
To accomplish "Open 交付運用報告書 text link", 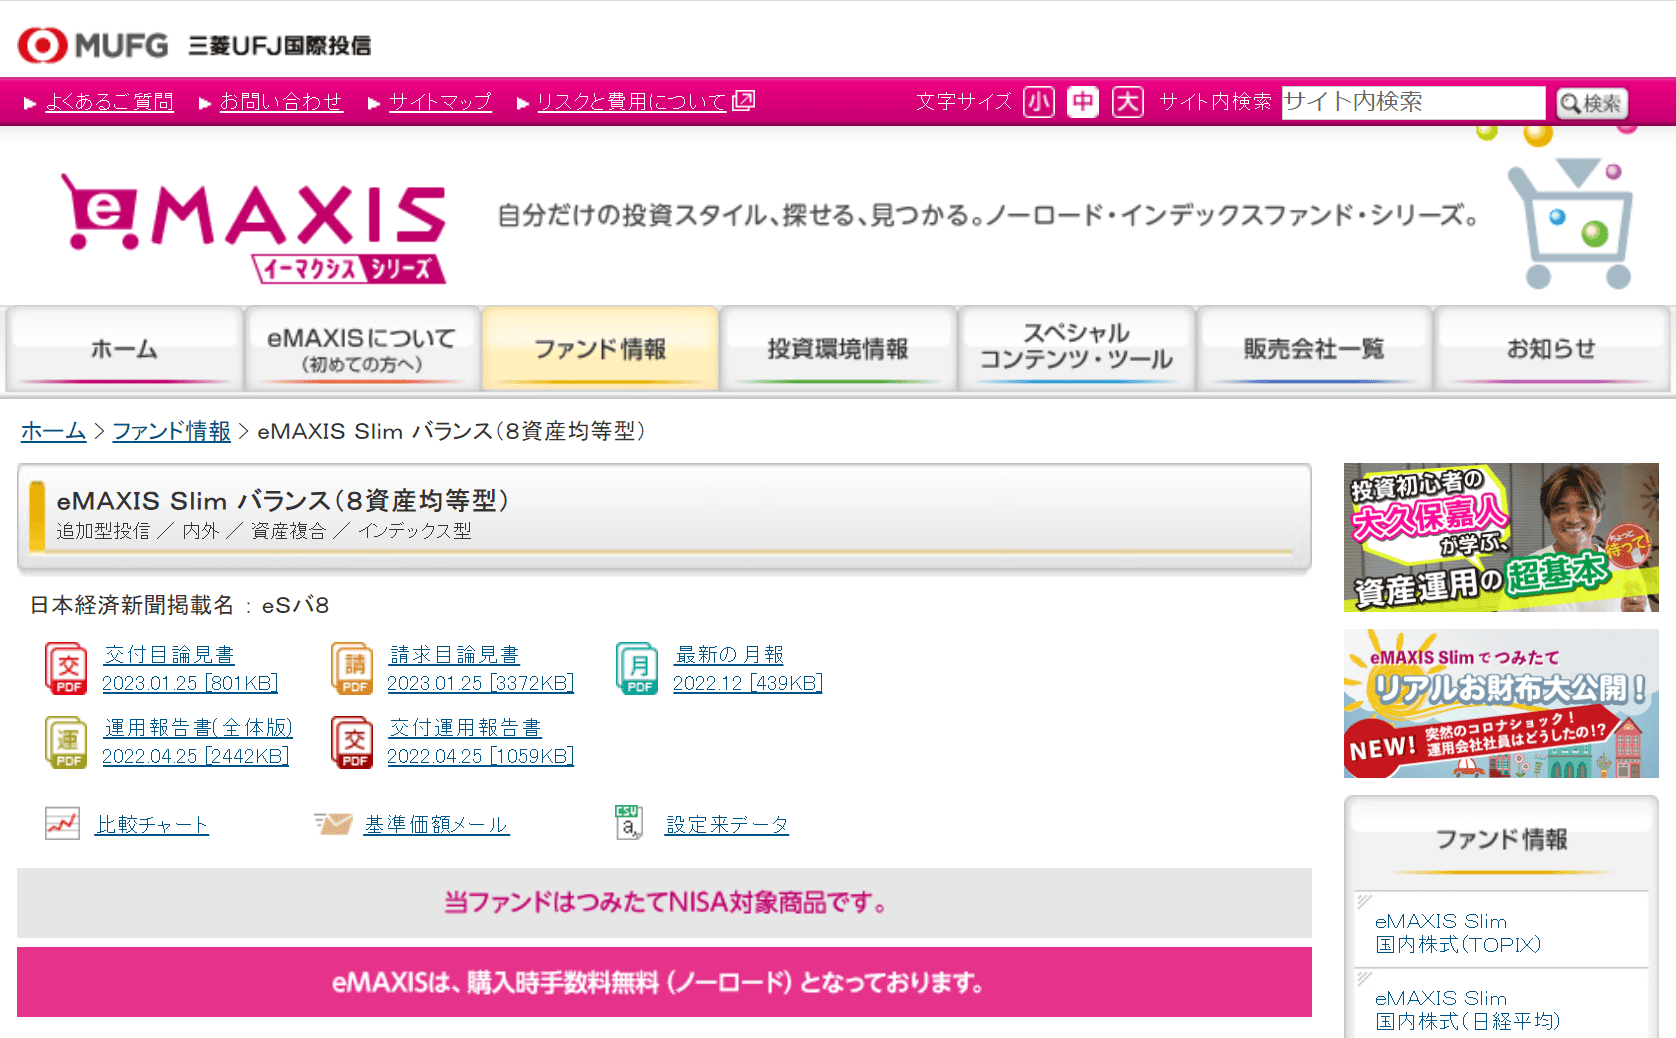I will coord(465,728).
